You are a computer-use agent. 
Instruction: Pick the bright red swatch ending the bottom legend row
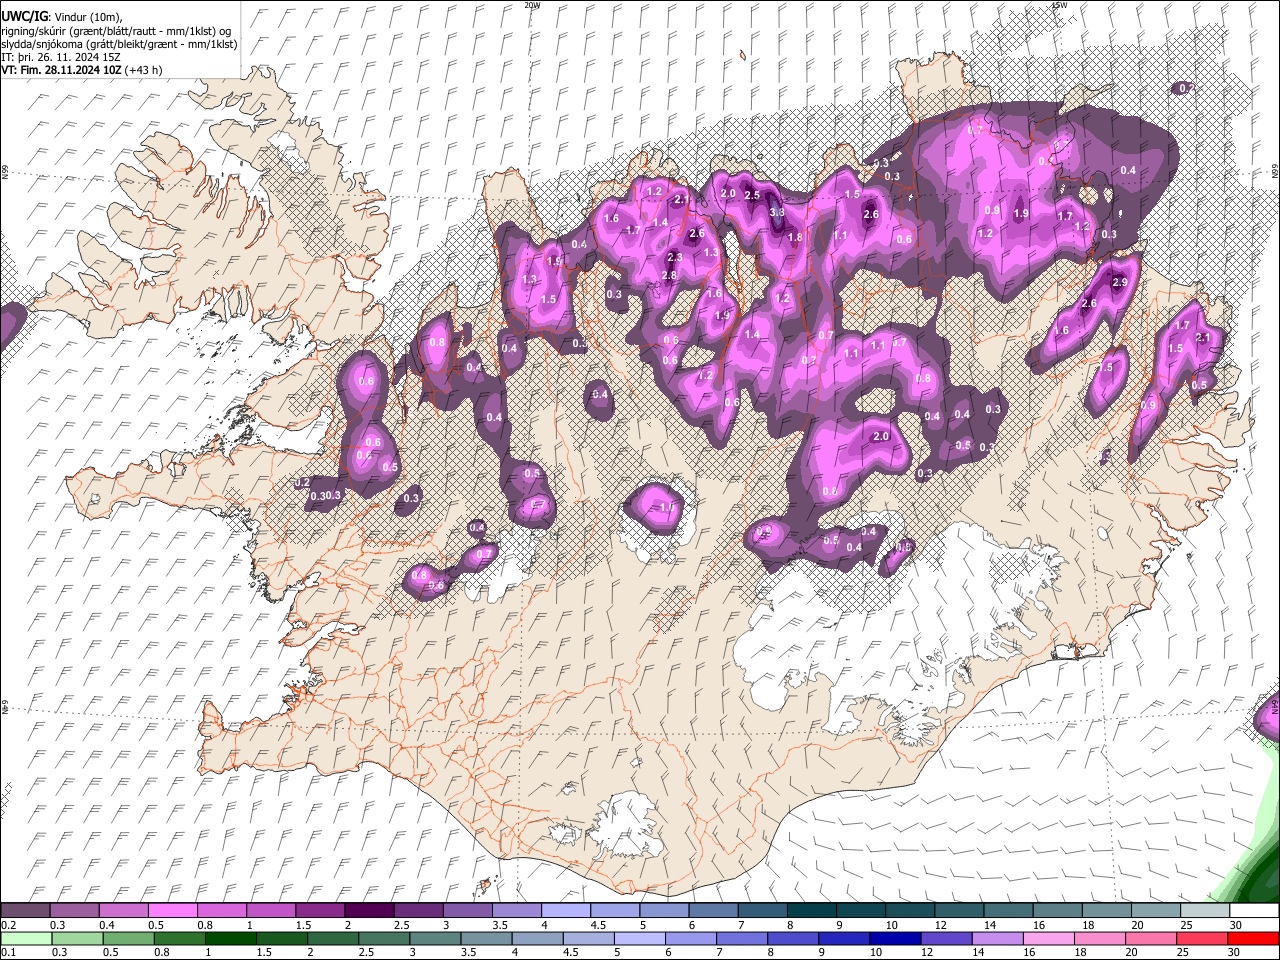1254,939
